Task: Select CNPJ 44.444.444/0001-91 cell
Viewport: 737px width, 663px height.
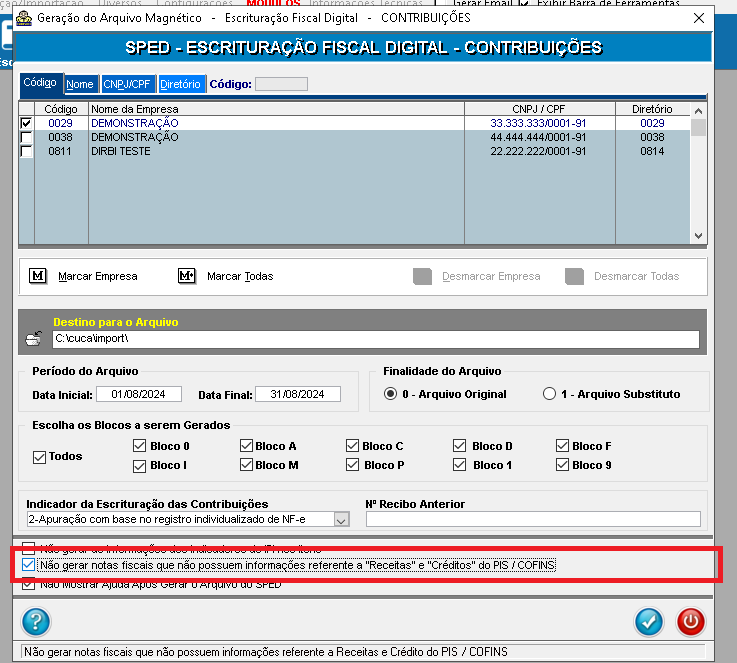Action: (x=538, y=137)
